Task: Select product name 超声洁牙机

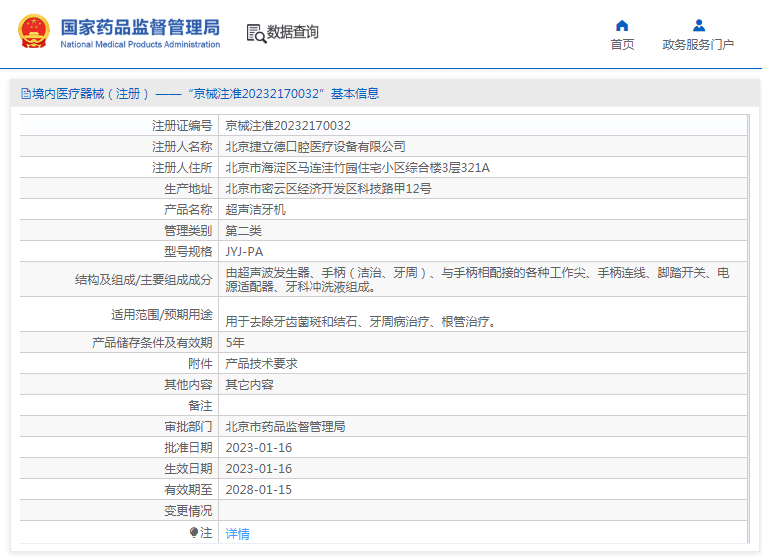Action: (x=256, y=210)
